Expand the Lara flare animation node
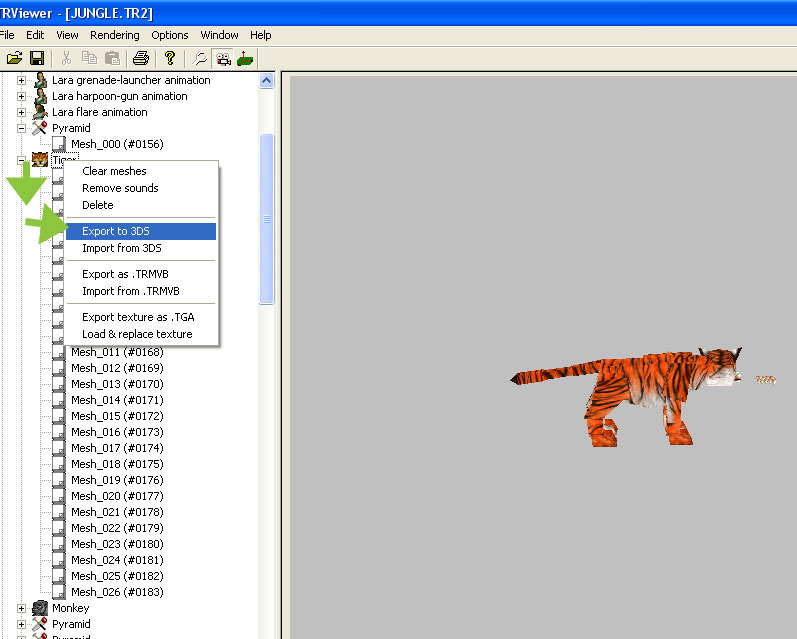Image resolution: width=797 pixels, height=639 pixels. tap(21, 112)
